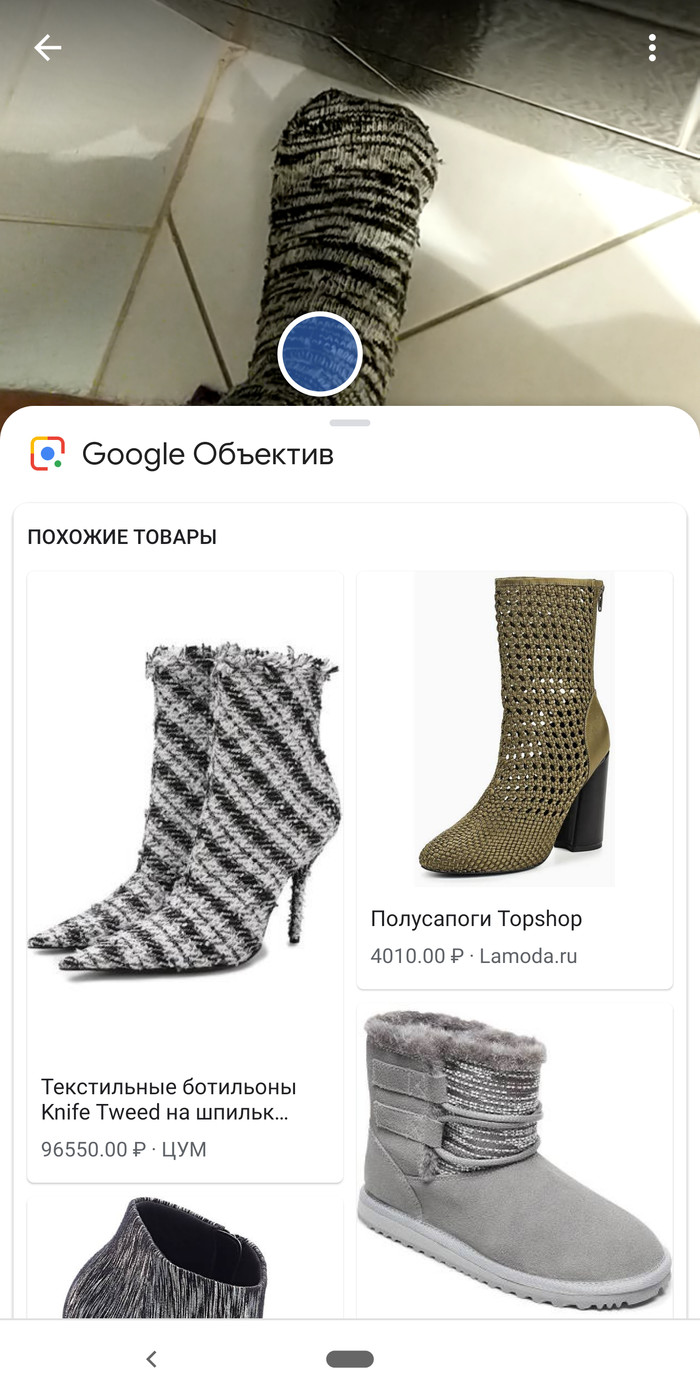The width and height of the screenshot is (700, 1400).
Task: Open the Полусапоги Topshop product title
Action: 476,919
